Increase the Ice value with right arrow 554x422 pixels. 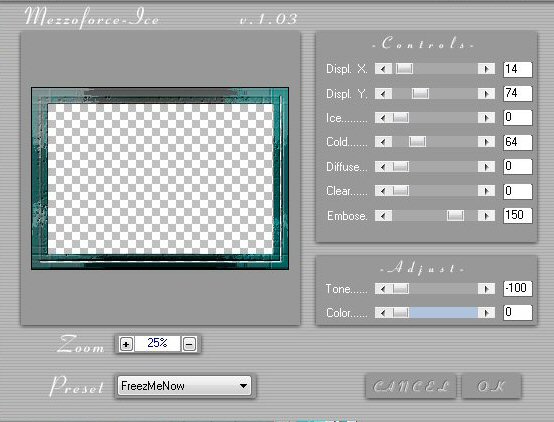point(486,118)
